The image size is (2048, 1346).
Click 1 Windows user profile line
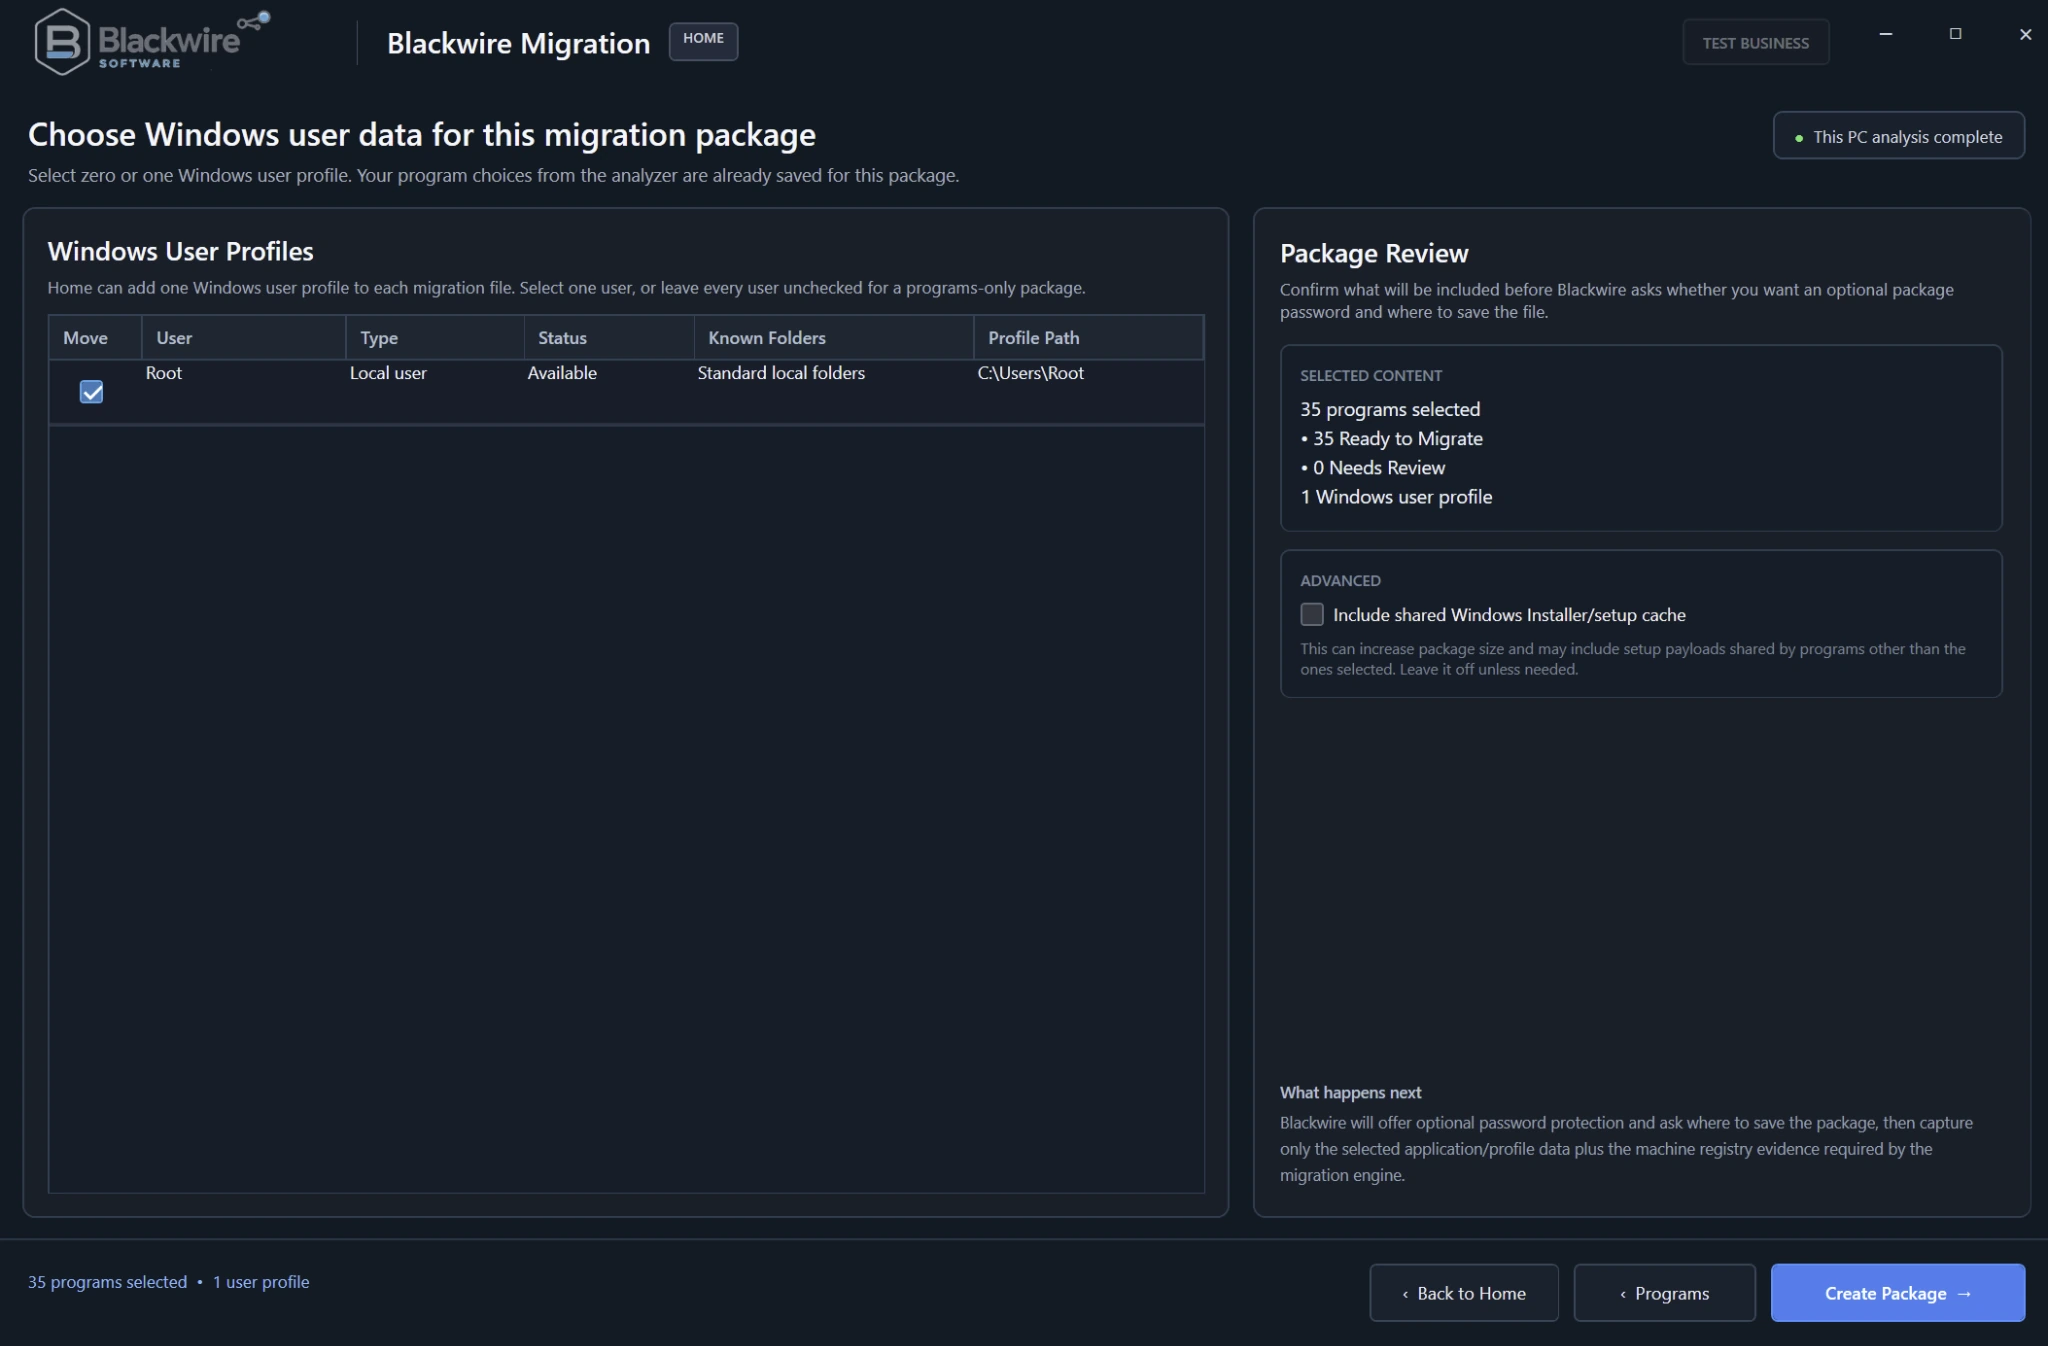tap(1396, 497)
